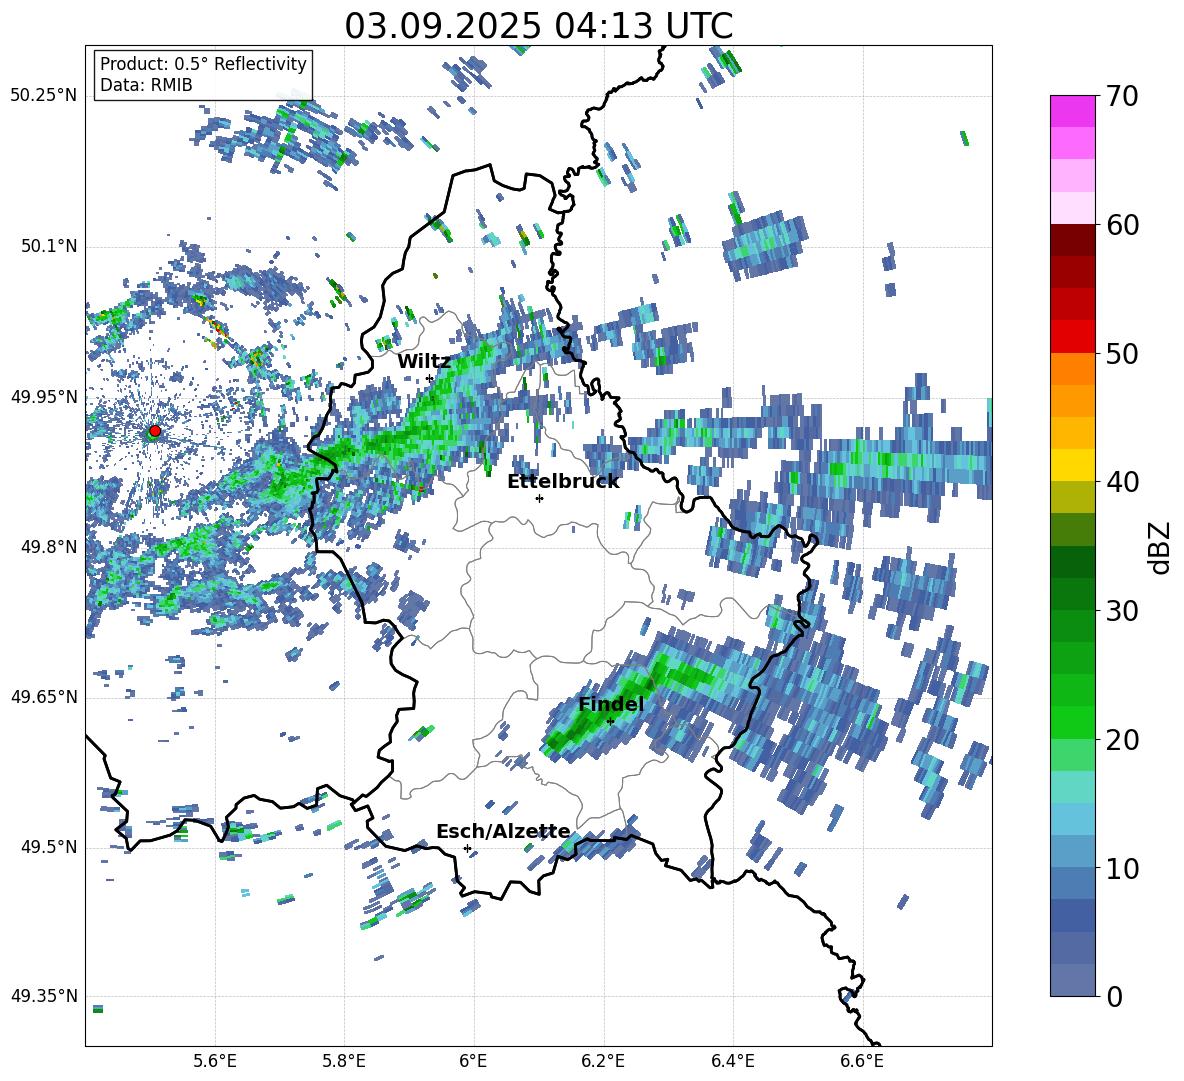Click the bright green colorbar segment at 20
Viewport: 1184px width, 1081px height.
(x=1072, y=722)
